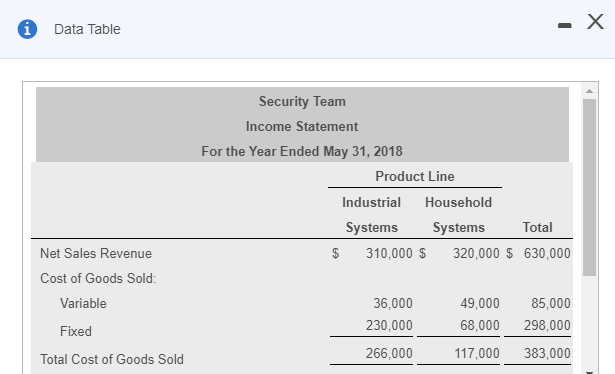
Task: Minimize the Data Table dialog
Action: point(564,25)
